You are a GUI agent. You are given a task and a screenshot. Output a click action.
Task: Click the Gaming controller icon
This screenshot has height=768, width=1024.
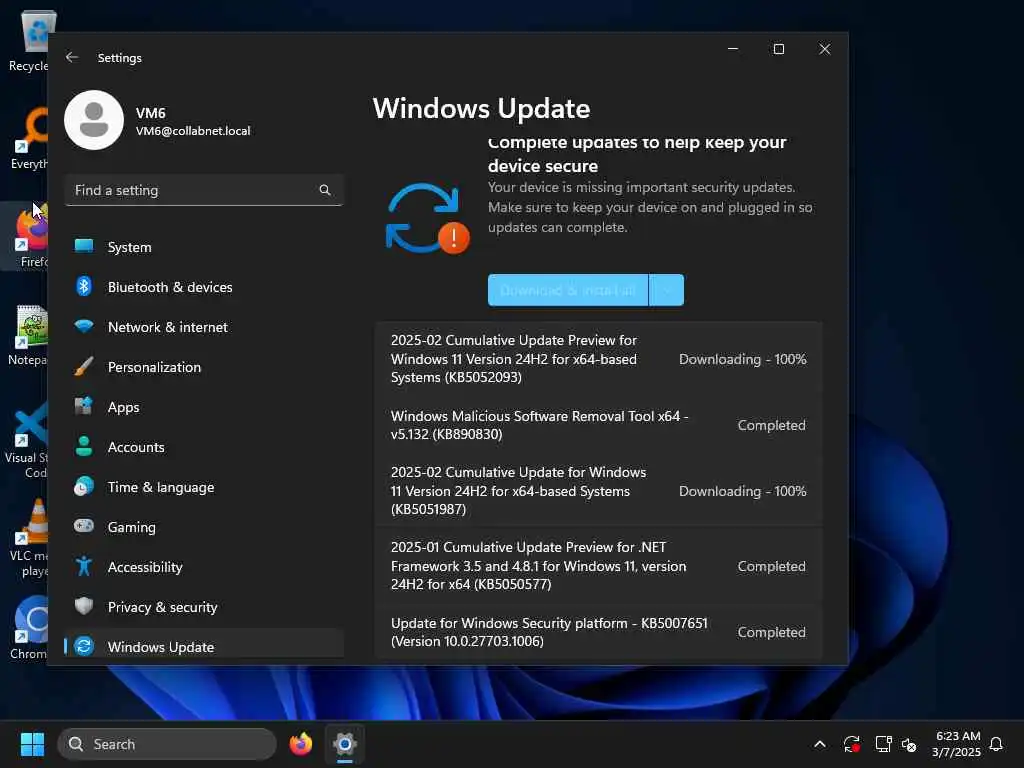coord(84,526)
